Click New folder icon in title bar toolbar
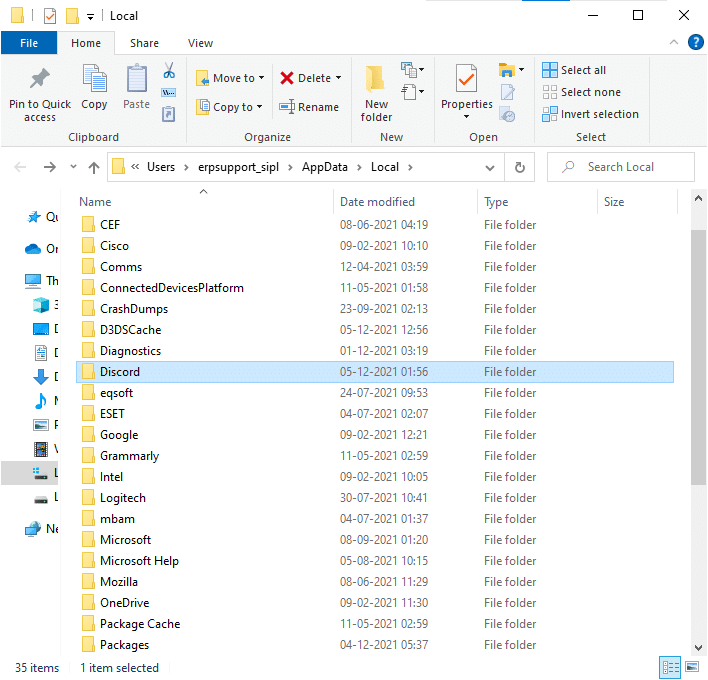Viewport: 708px width, 680px height. point(72,16)
